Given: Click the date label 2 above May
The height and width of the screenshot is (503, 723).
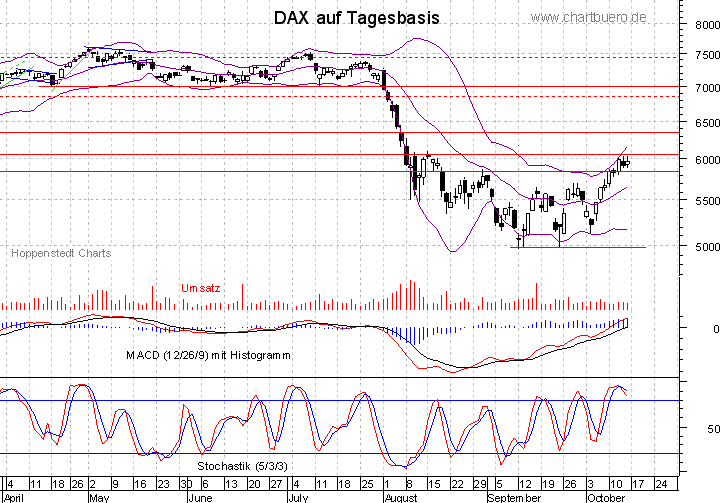Looking at the screenshot, I should click(x=92, y=485).
